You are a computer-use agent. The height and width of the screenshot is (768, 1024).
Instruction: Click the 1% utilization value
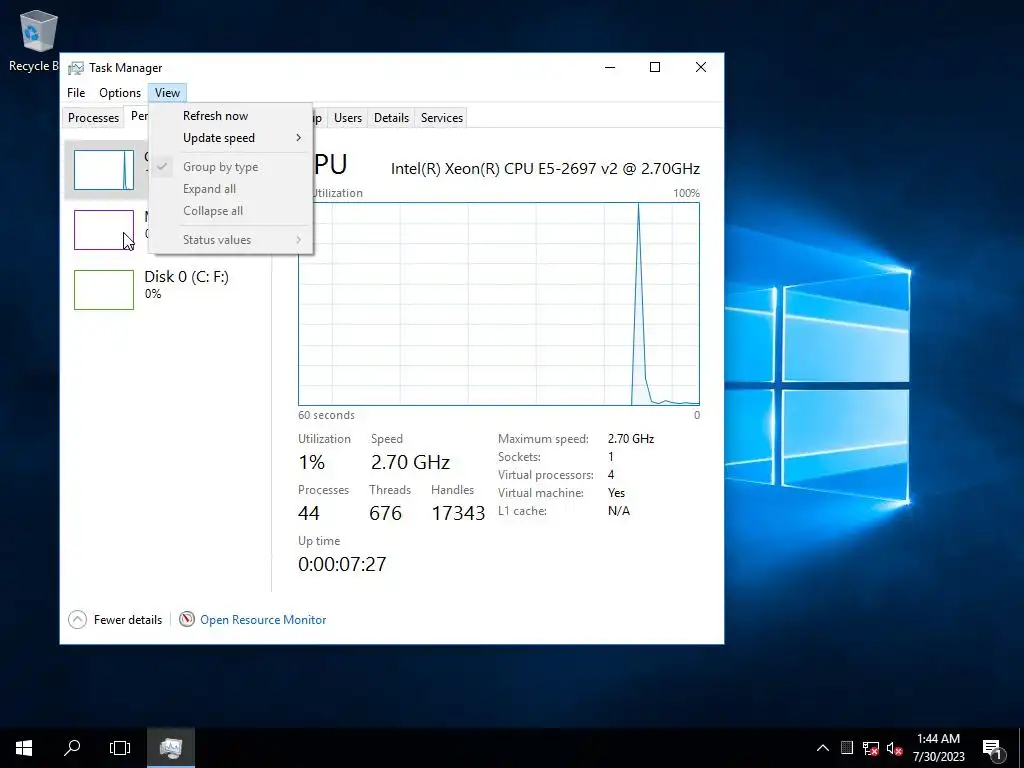tap(312, 462)
